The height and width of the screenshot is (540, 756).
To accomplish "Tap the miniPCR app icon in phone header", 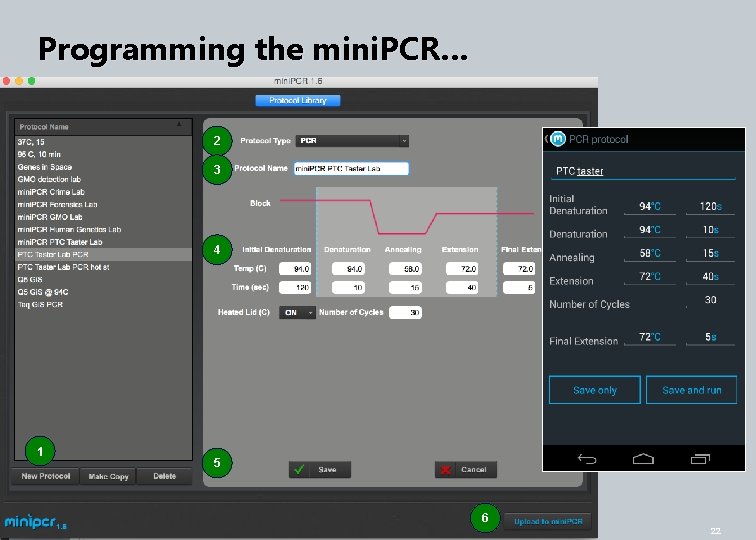I will point(558,139).
